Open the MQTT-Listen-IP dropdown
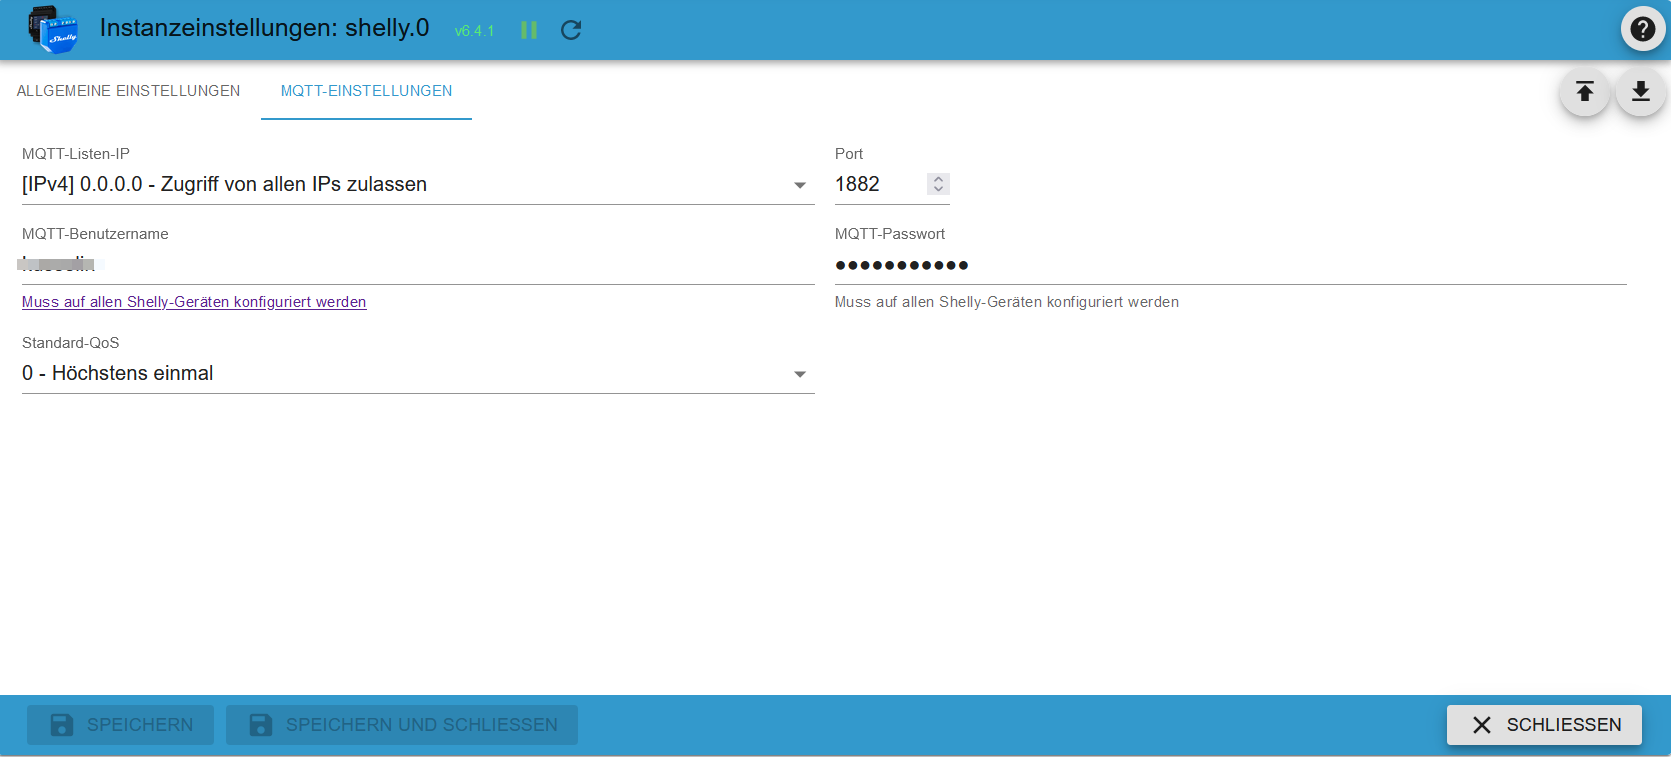Image resolution: width=1671 pixels, height=757 pixels. pos(418,184)
